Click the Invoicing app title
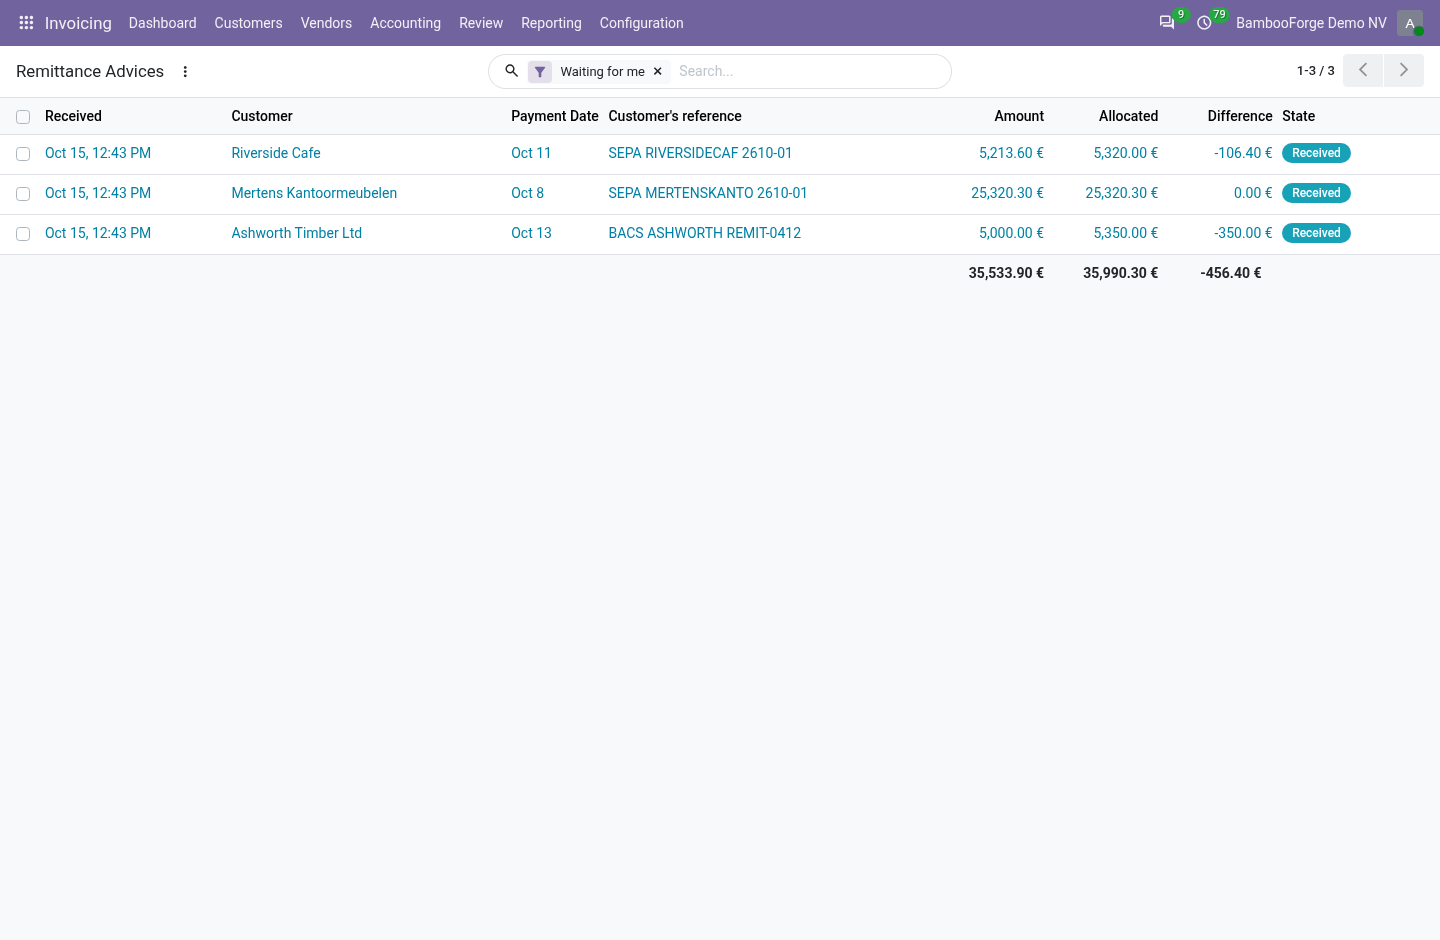1440x940 pixels. click(78, 23)
